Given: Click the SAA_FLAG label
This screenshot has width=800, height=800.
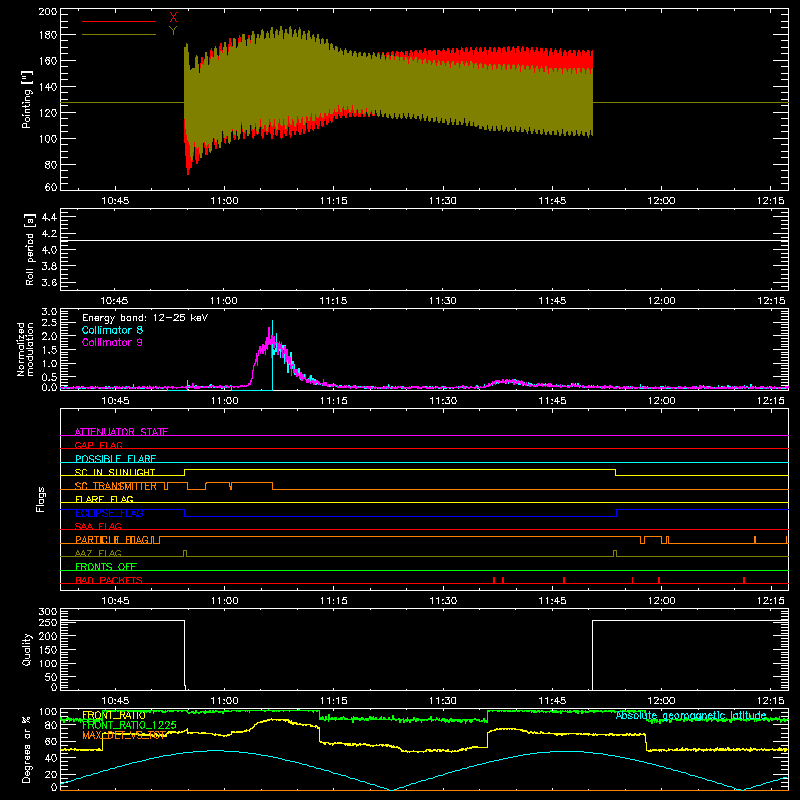Looking at the screenshot, I should click(98, 526).
